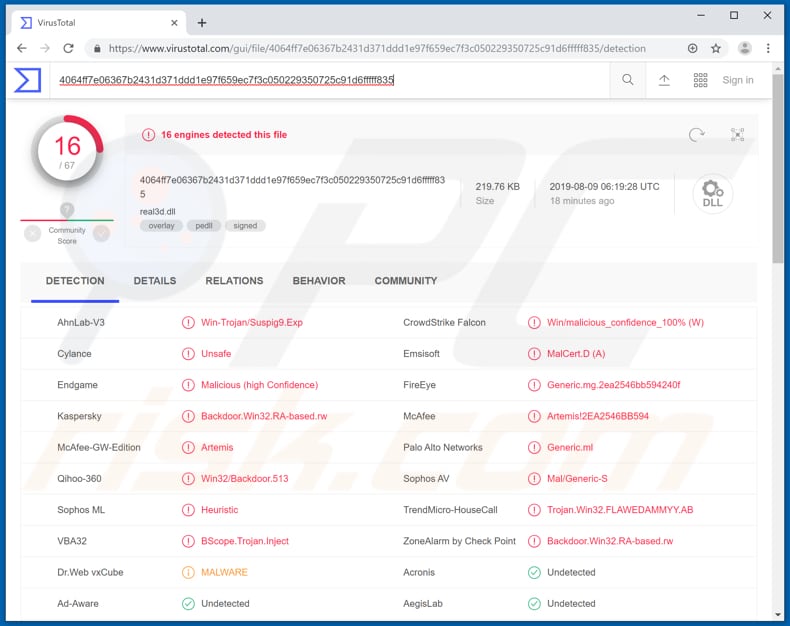This screenshot has height=626, width=790.
Task: Switch to the COMMUNITY tab
Action: coord(406,281)
